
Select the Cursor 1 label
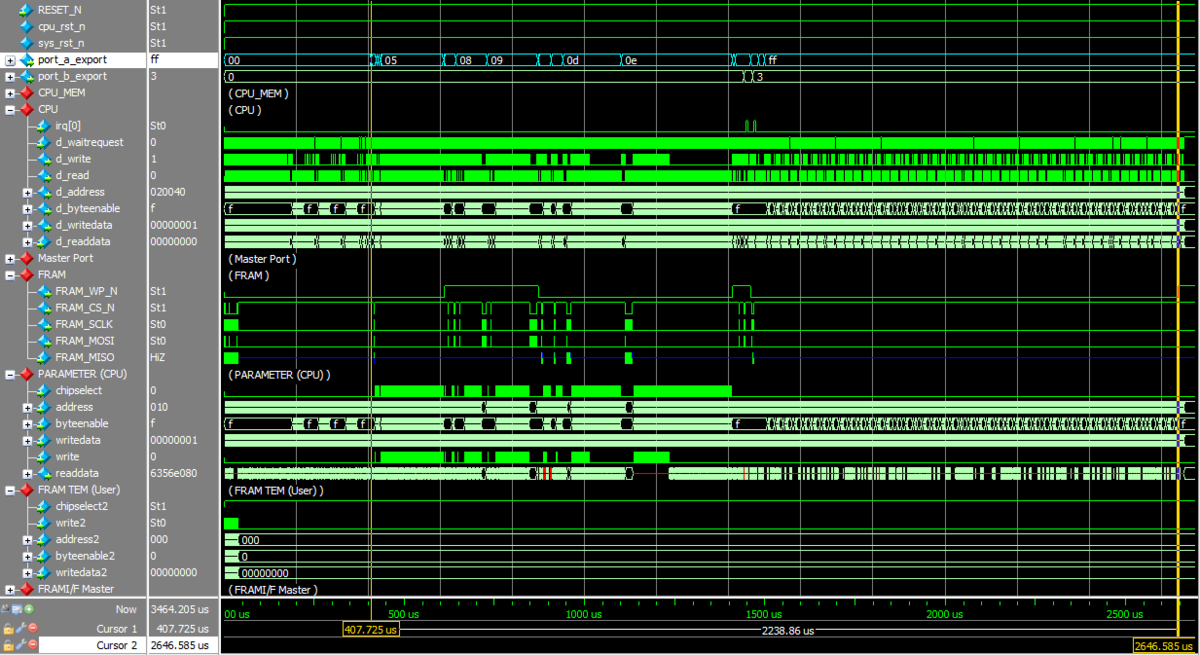[117, 628]
